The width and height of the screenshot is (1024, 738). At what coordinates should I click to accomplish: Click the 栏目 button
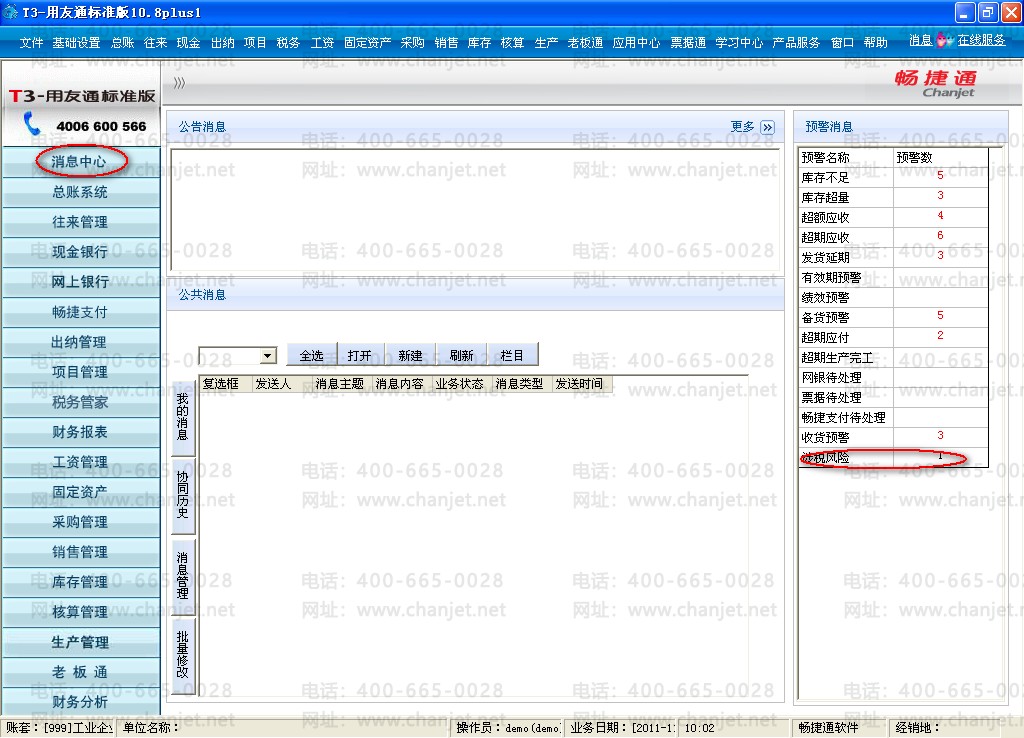click(512, 355)
